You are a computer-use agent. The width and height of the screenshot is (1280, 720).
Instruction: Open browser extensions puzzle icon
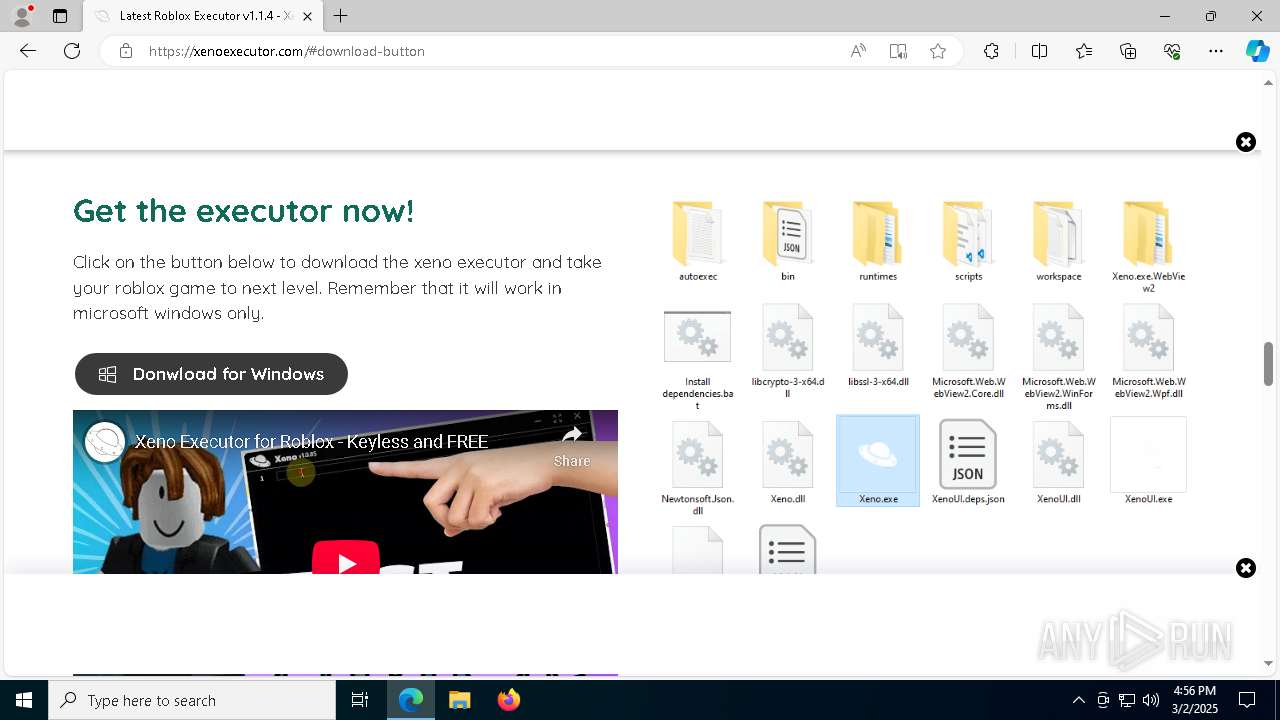tap(991, 51)
